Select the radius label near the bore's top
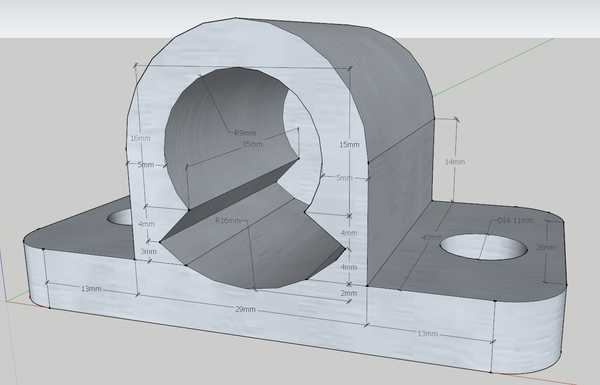Screen dimensions: 600x385 coord(245,133)
